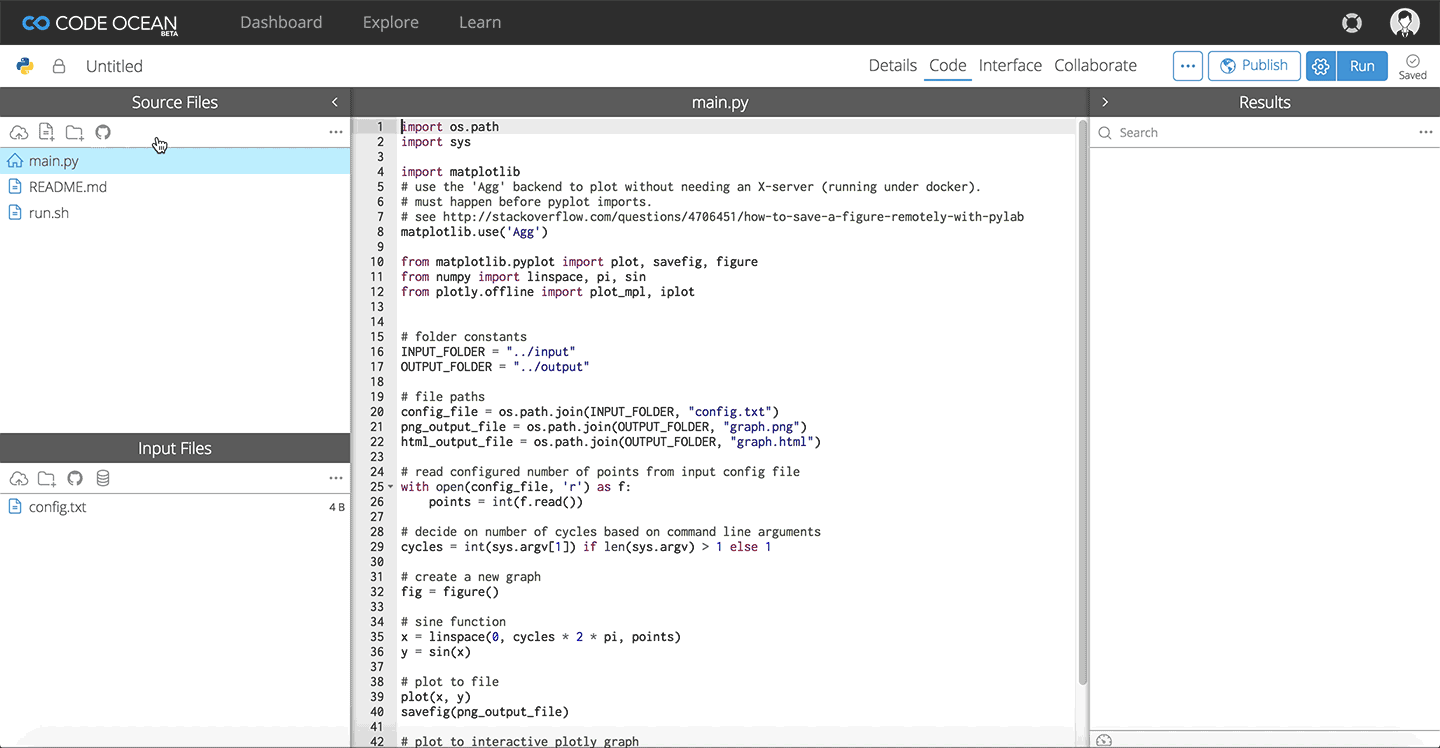This screenshot has width=1440, height=748.
Task: Run the capsule
Action: tap(1362, 65)
